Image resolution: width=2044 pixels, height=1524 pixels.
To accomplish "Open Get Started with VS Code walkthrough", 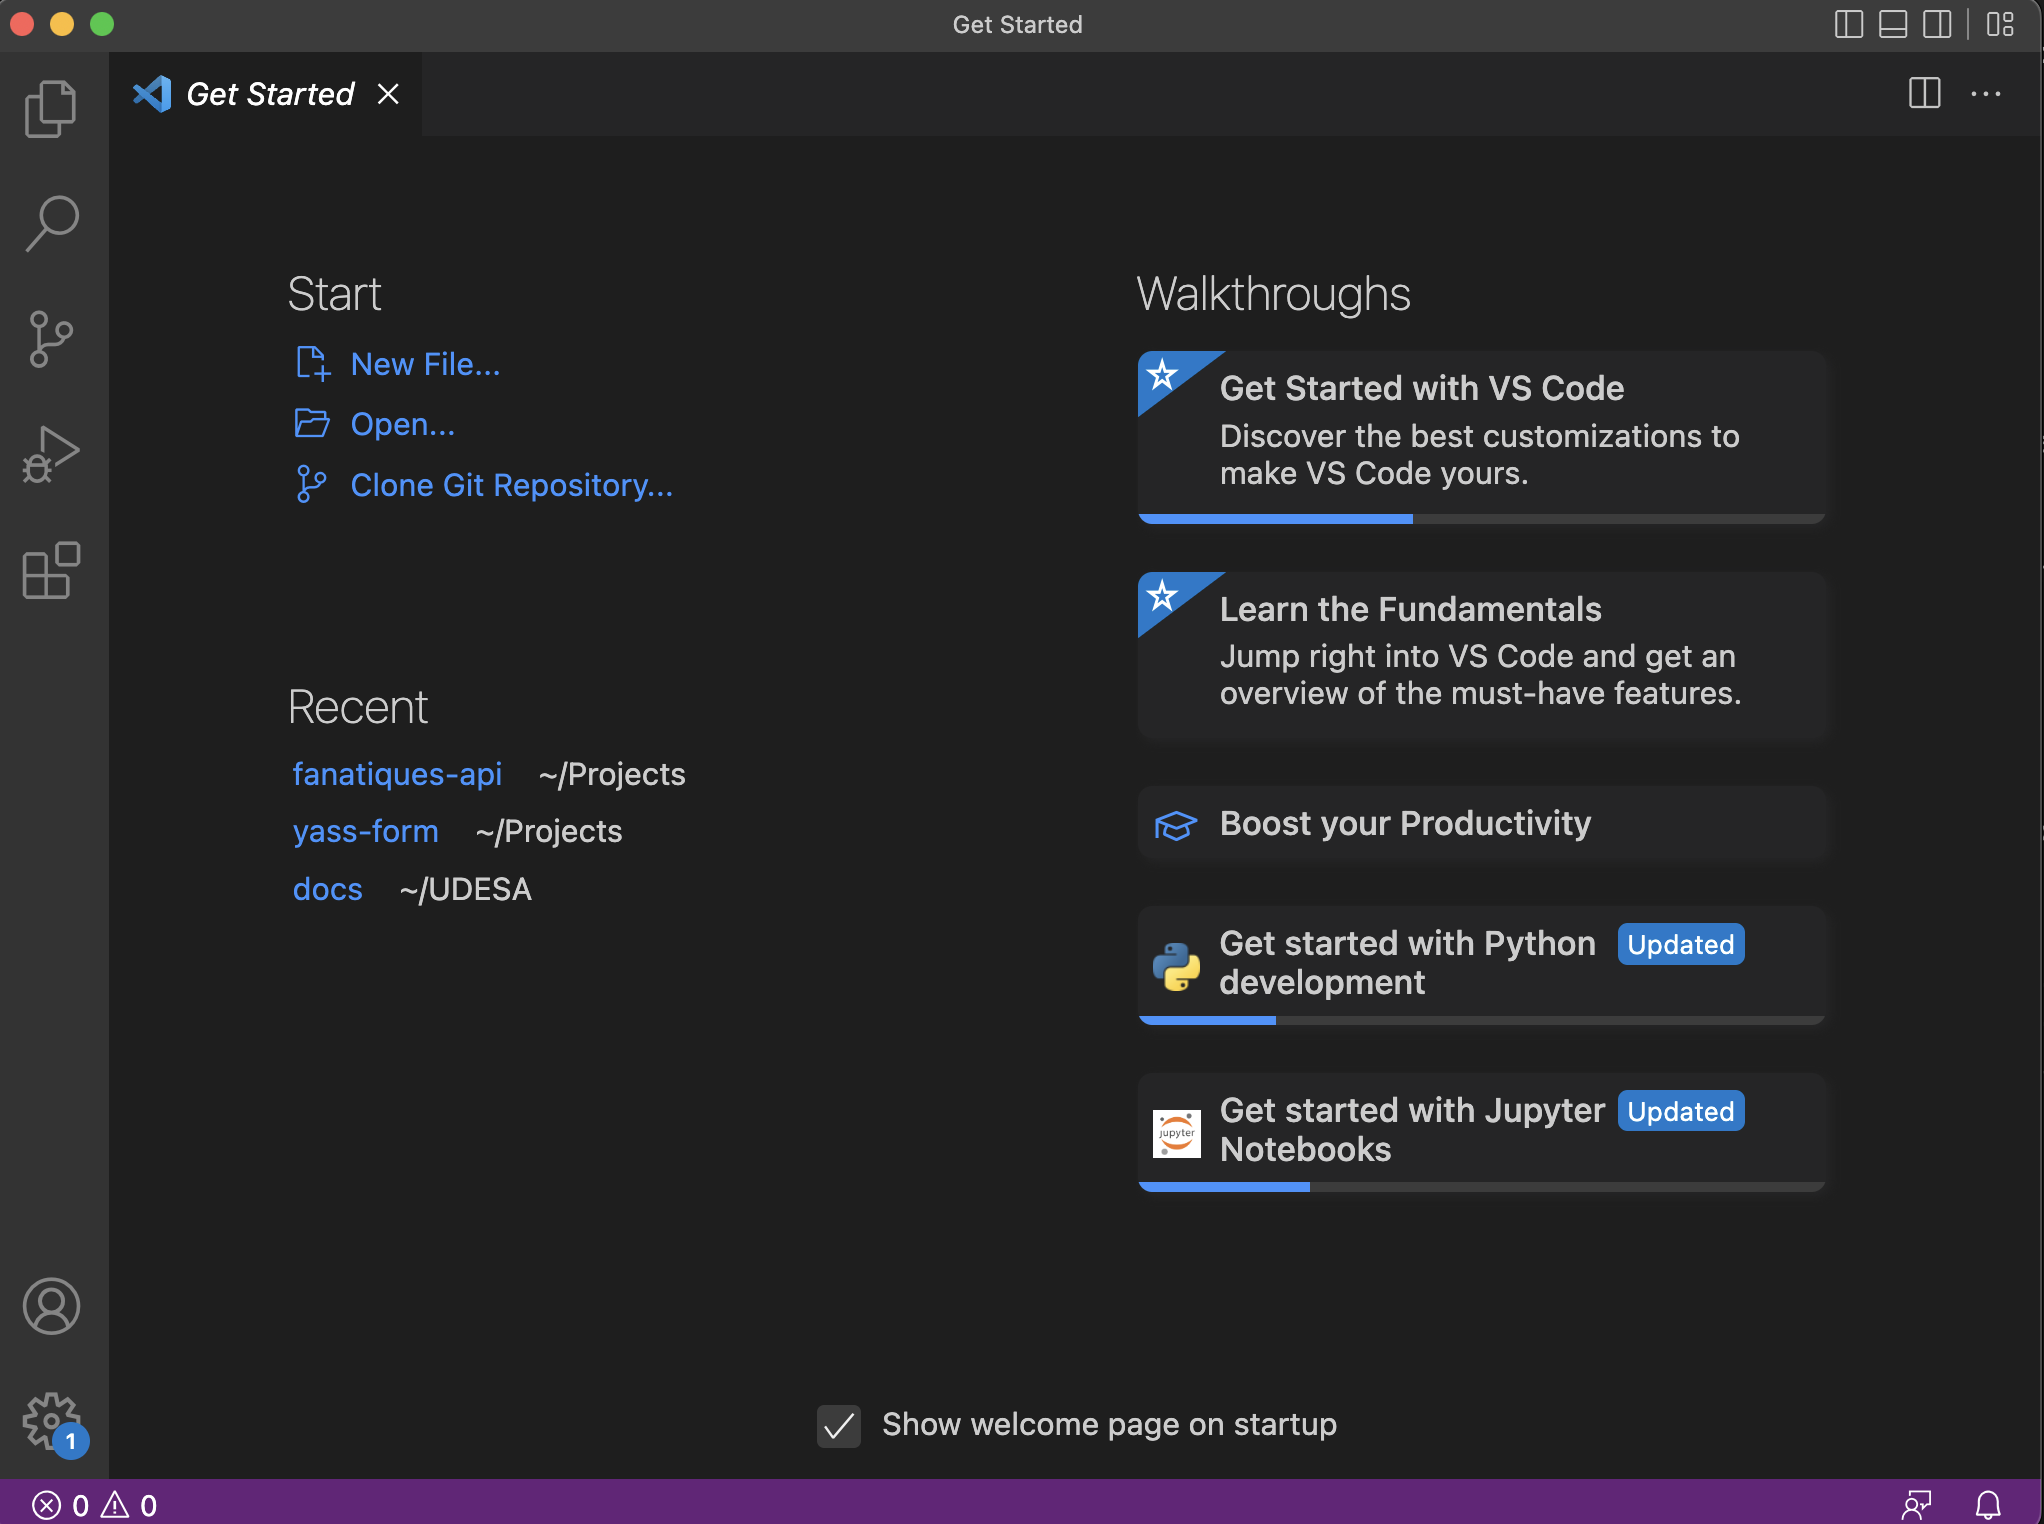I will click(1482, 436).
